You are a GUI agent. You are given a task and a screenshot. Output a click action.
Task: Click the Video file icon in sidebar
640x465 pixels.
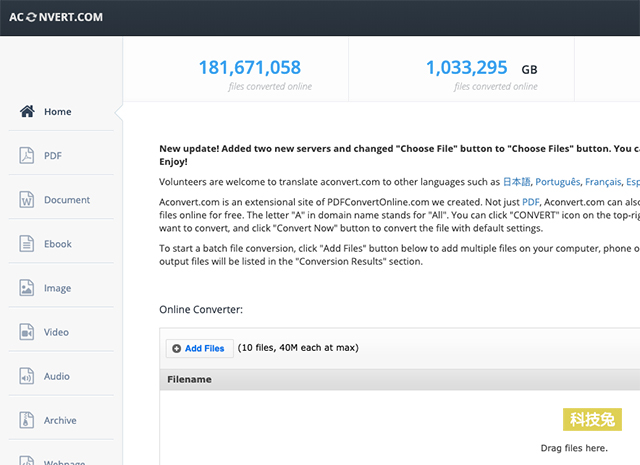pos(27,332)
